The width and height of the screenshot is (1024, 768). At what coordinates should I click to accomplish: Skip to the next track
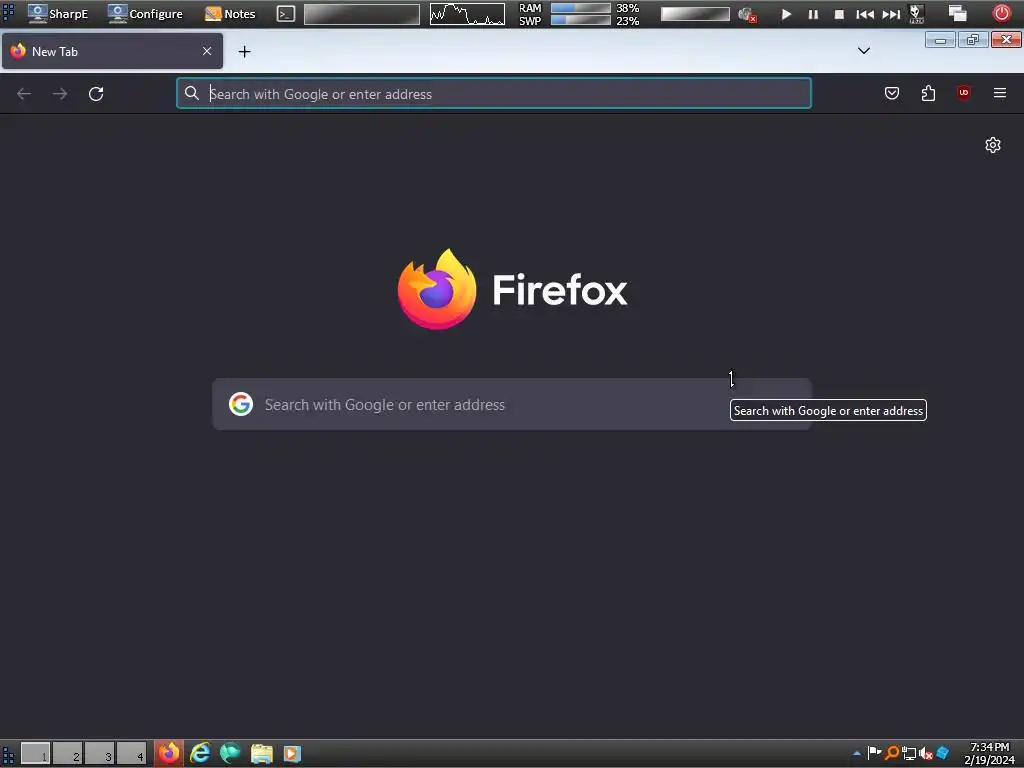pos(891,14)
